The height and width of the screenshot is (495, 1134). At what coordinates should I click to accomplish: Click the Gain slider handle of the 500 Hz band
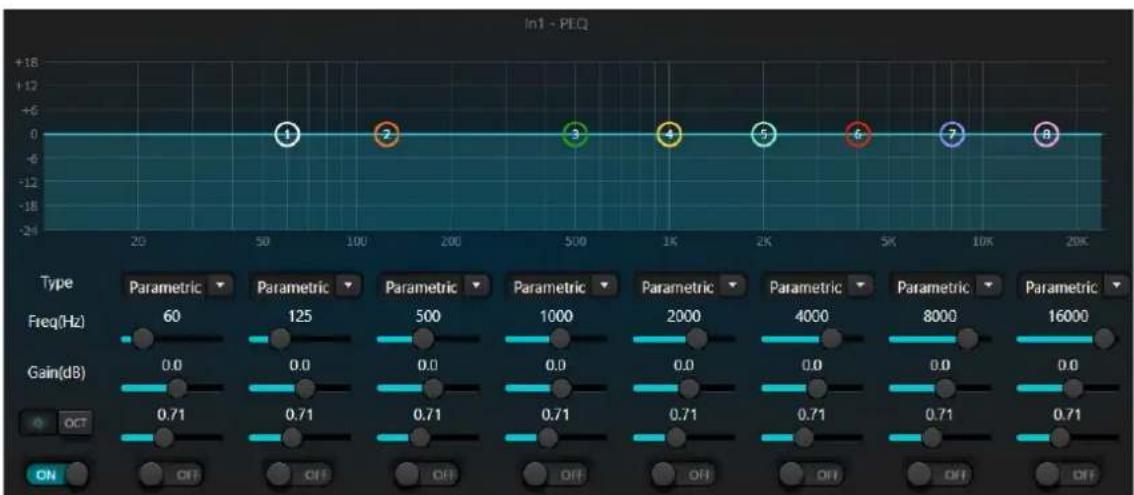click(x=433, y=388)
